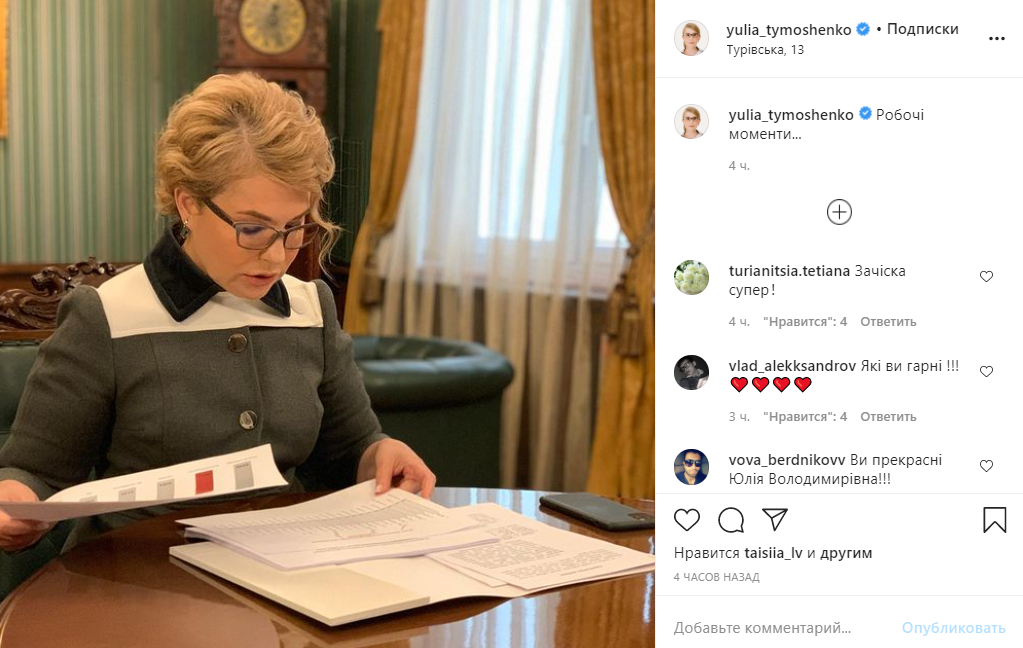The image size is (1023, 648).
Task: Load more comments with the plus circle
Action: pyautogui.click(x=839, y=212)
